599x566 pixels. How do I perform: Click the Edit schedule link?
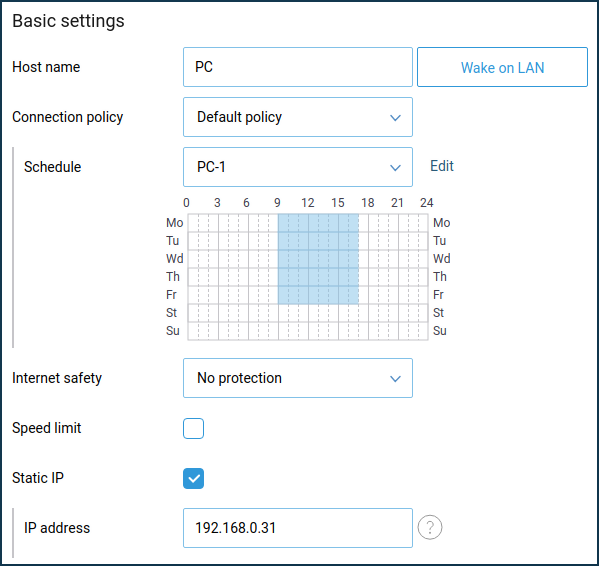pos(442,166)
